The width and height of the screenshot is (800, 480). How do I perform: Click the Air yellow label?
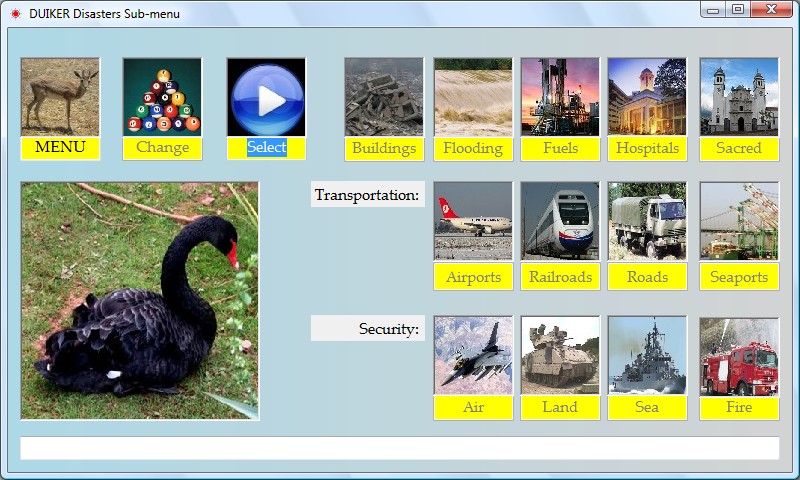tap(473, 408)
